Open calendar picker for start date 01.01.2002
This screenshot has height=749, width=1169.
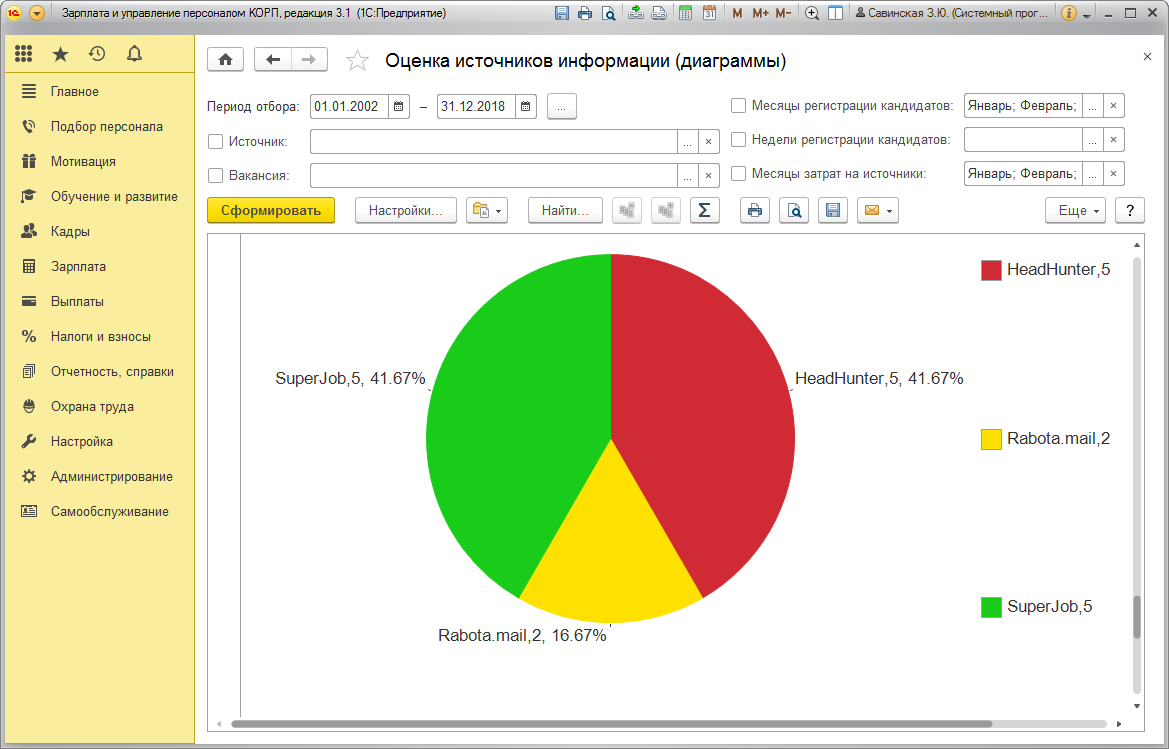pyautogui.click(x=399, y=106)
